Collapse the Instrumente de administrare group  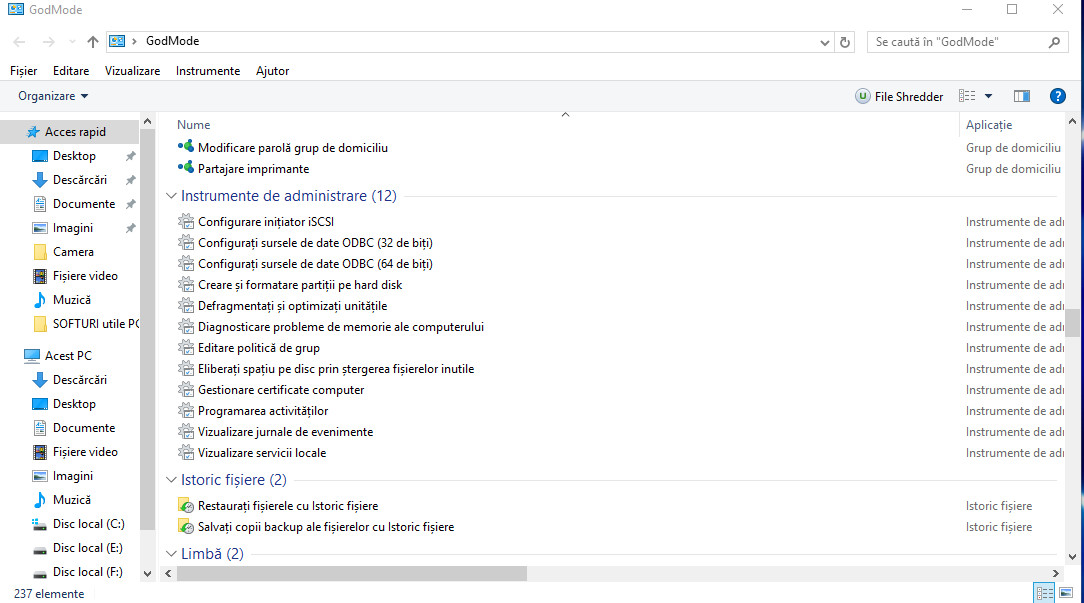click(x=170, y=196)
